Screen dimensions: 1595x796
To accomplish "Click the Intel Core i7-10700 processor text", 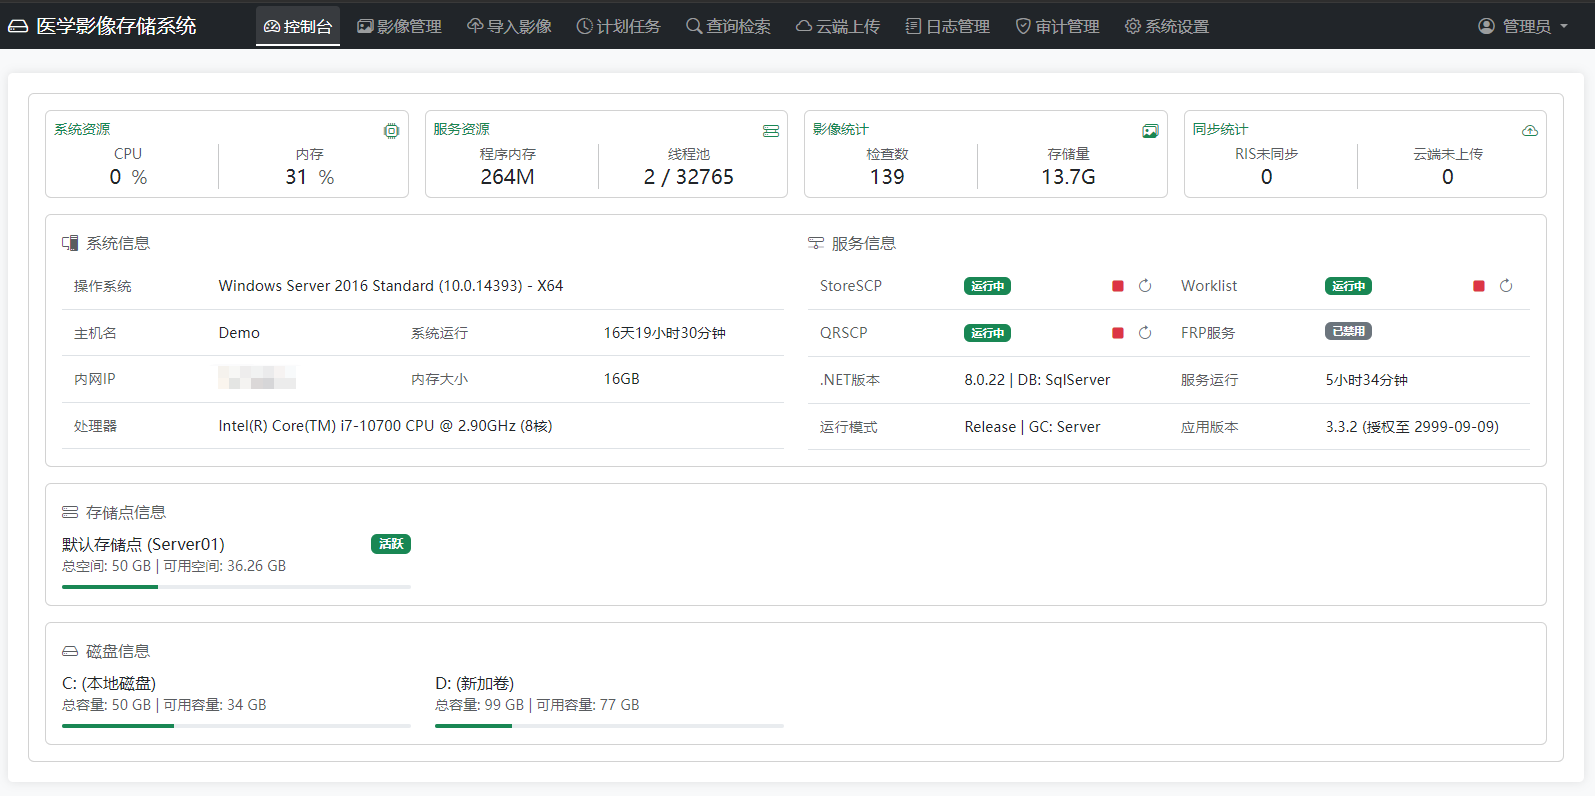I will pyautogui.click(x=385, y=426).
